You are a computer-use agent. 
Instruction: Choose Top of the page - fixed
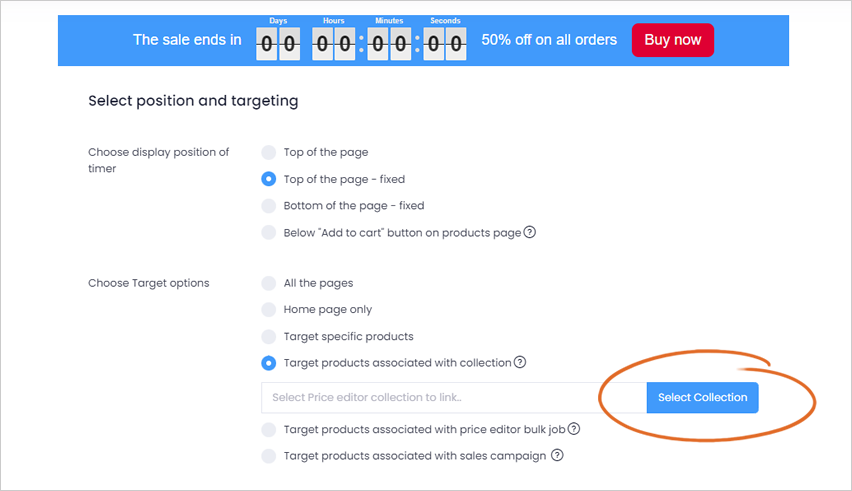[x=268, y=179]
